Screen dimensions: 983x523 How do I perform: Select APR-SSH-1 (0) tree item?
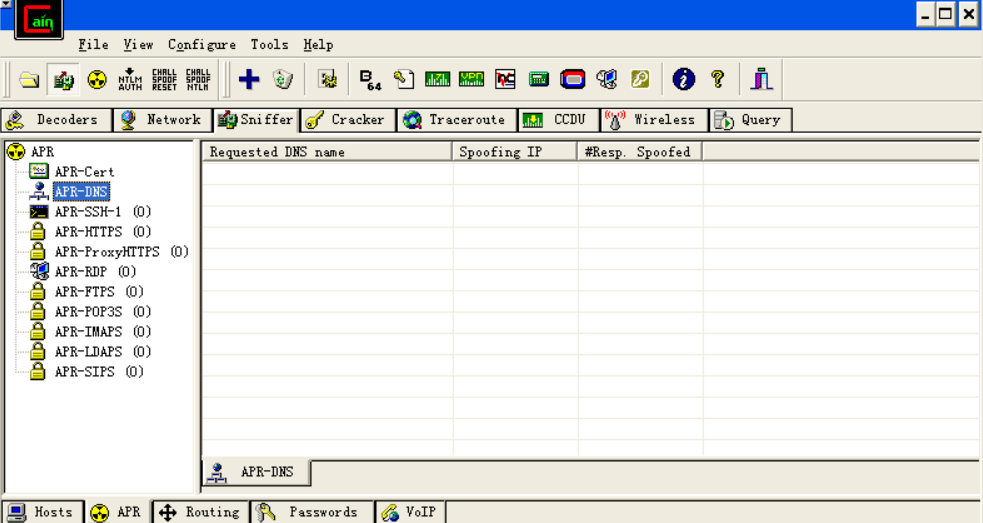[x=103, y=212]
